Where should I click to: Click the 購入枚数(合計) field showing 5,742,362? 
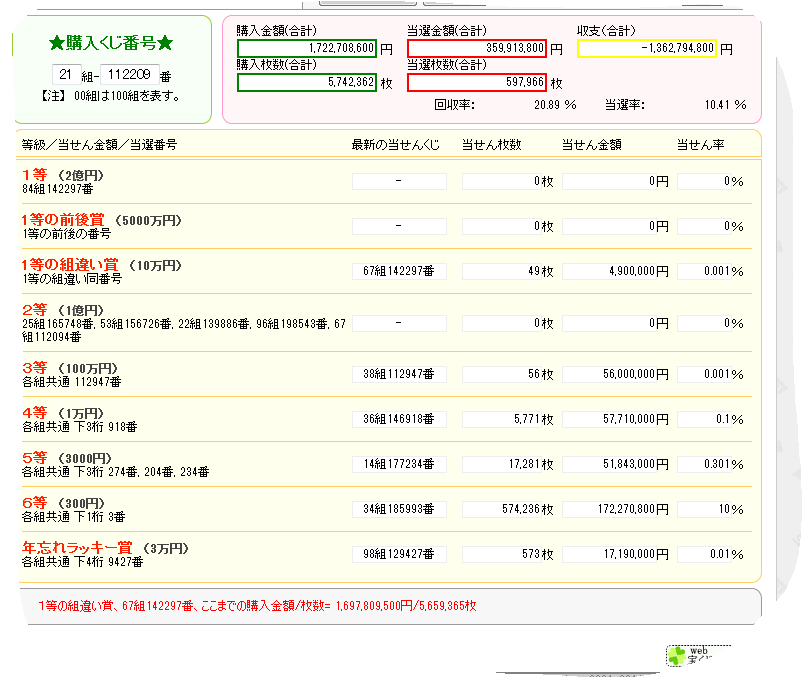tap(307, 82)
